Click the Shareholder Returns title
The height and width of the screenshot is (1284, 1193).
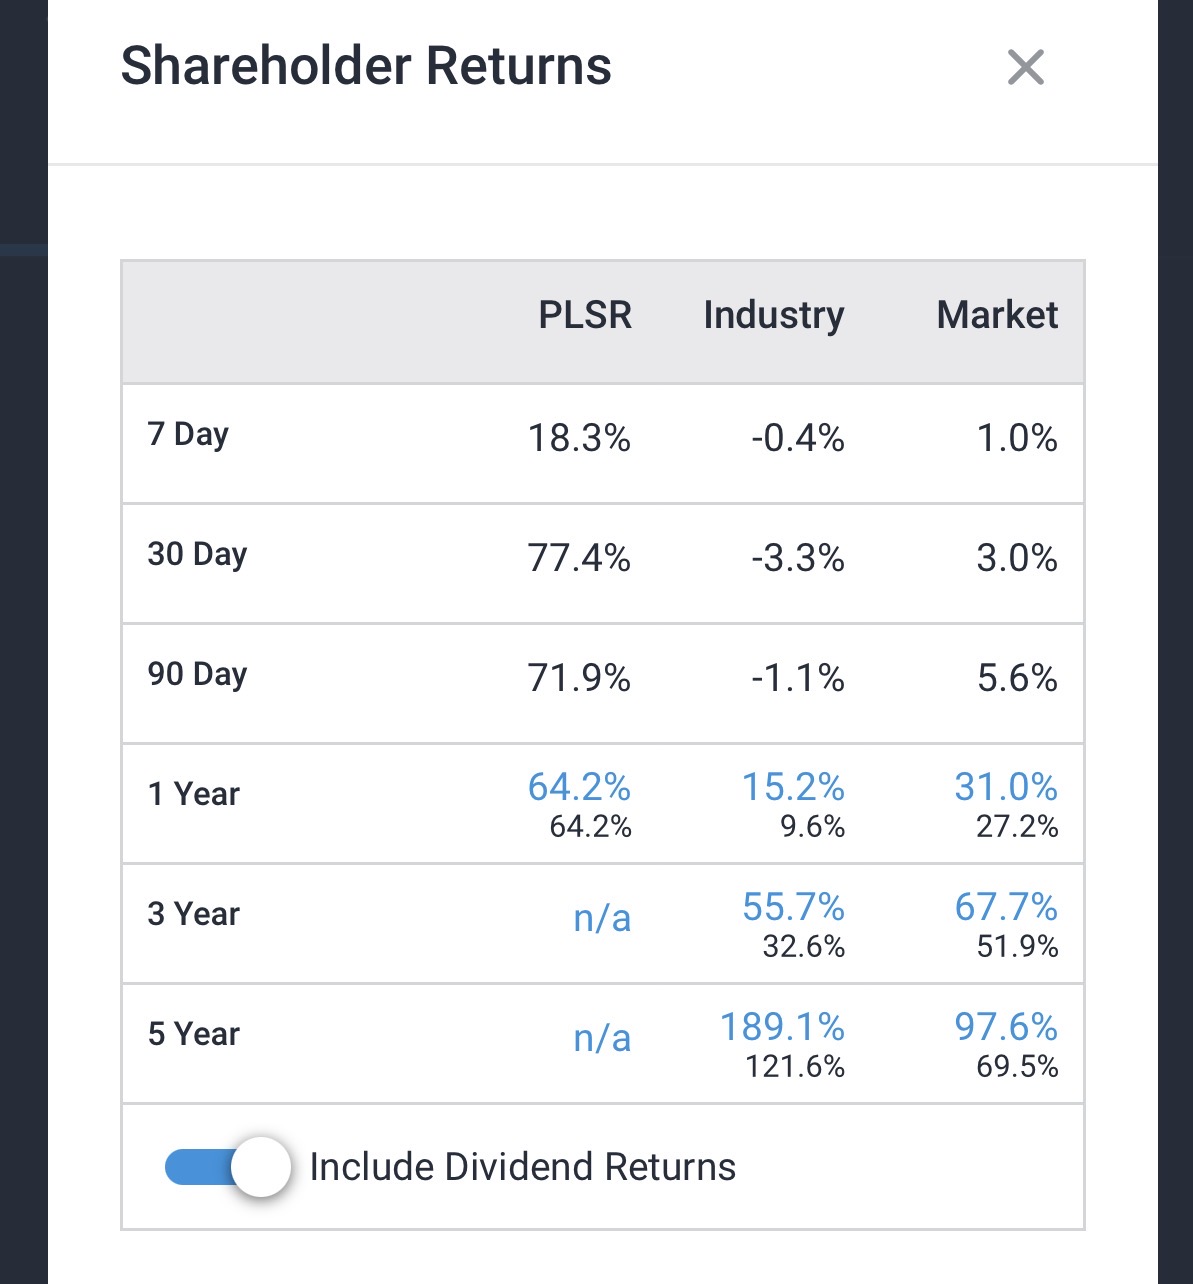click(366, 67)
